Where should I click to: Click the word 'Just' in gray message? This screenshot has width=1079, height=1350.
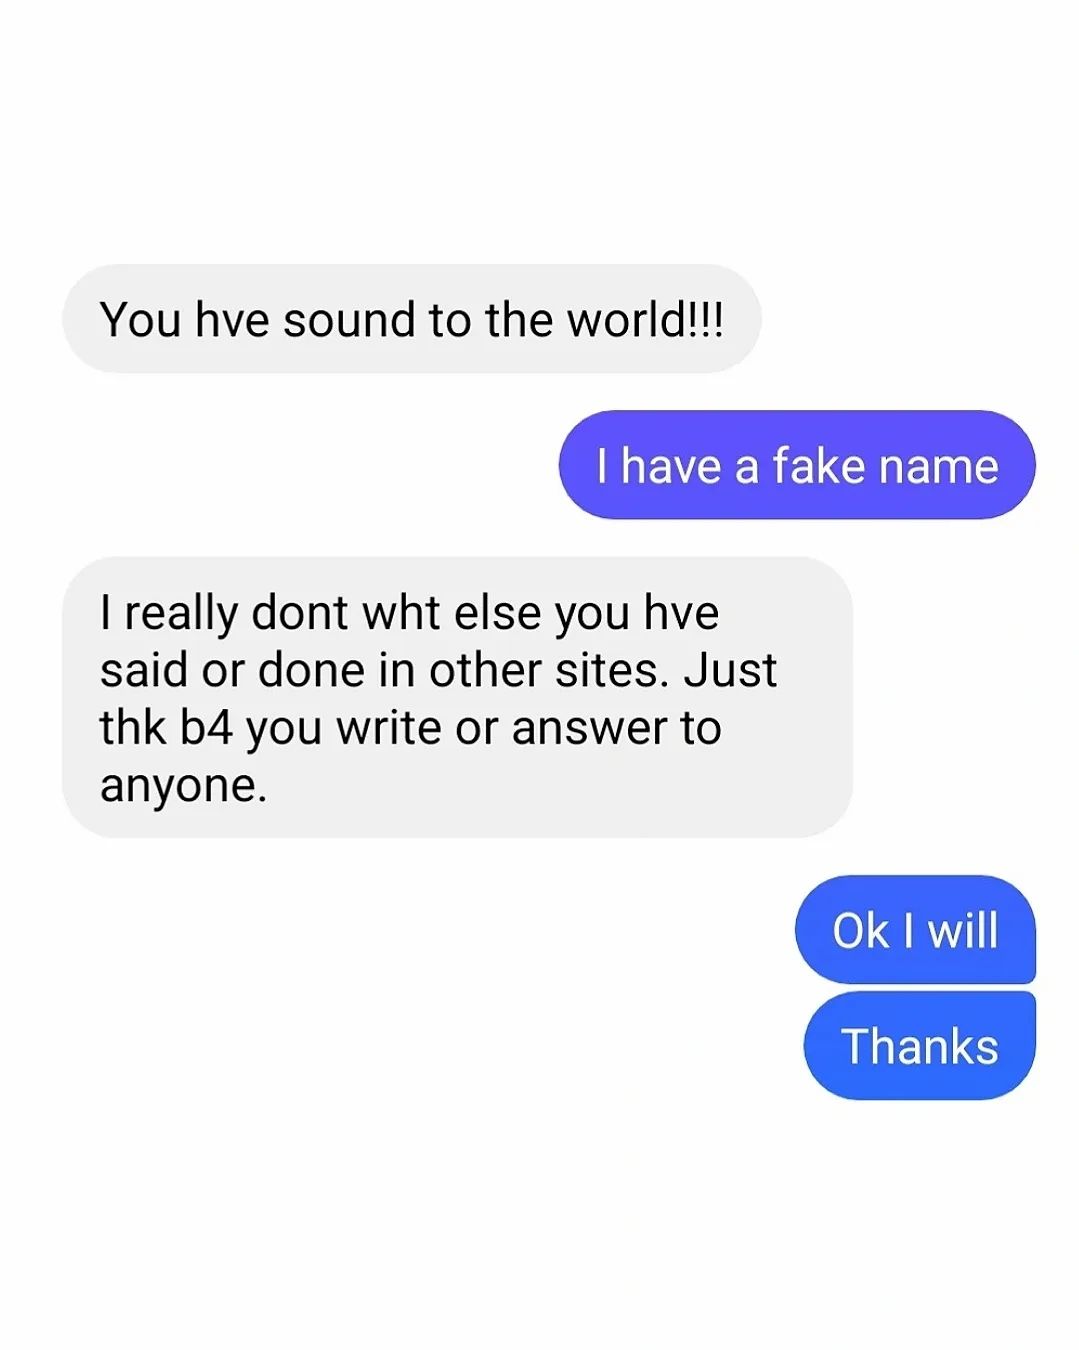[730, 670]
